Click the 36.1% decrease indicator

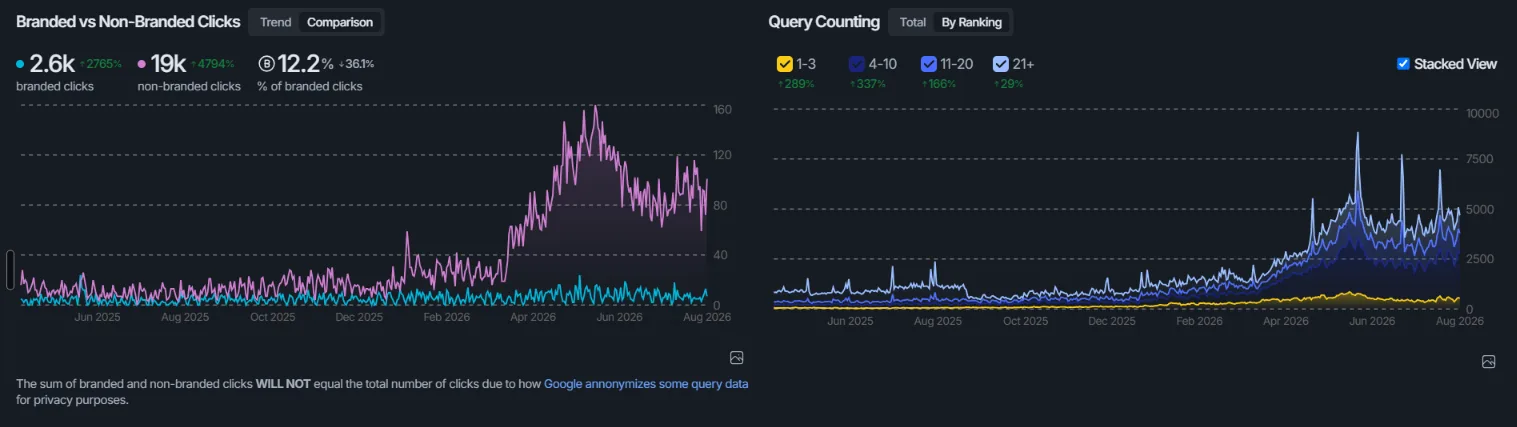pyautogui.click(x=356, y=64)
